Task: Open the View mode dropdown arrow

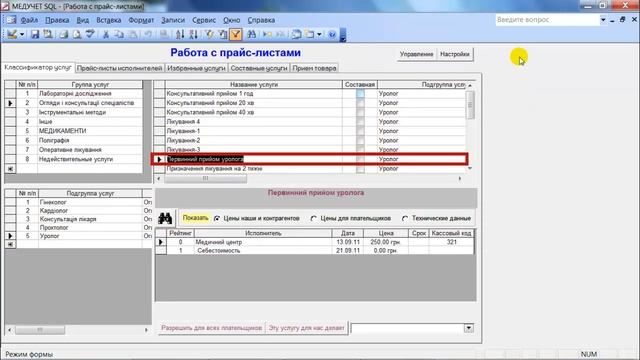Action: click(x=22, y=35)
